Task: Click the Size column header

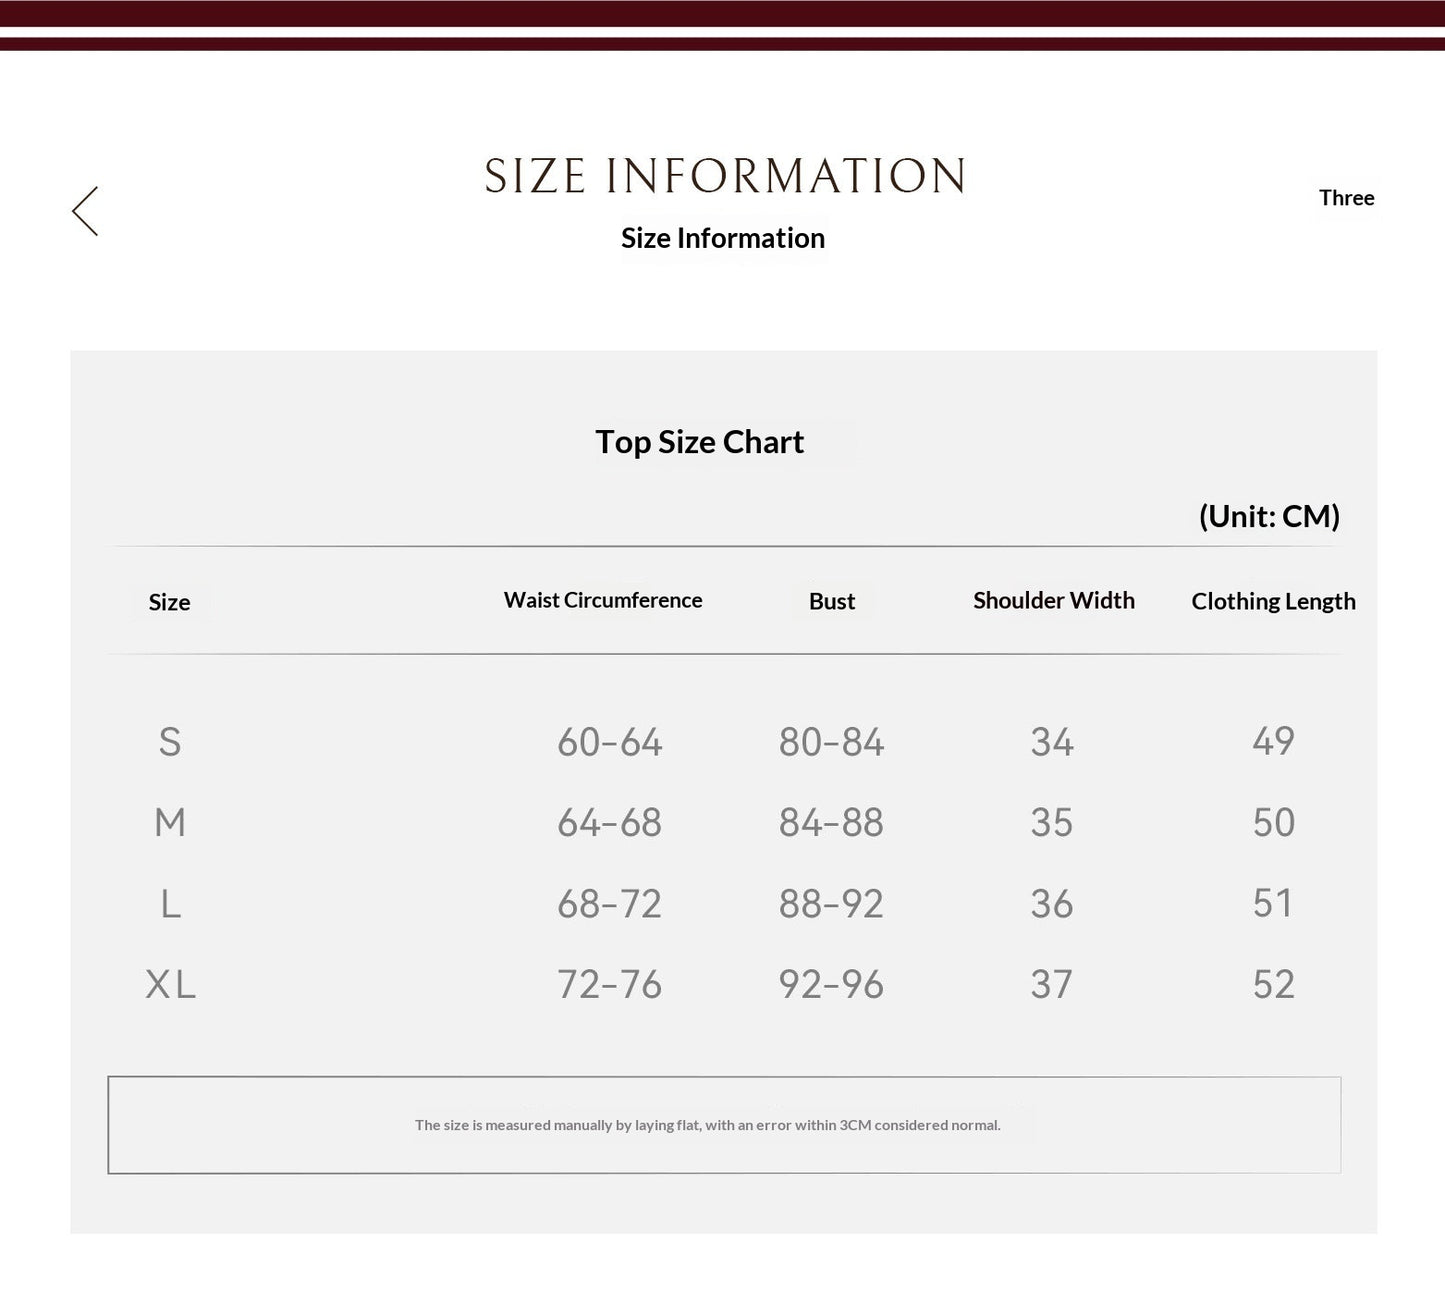Action: [x=169, y=602]
